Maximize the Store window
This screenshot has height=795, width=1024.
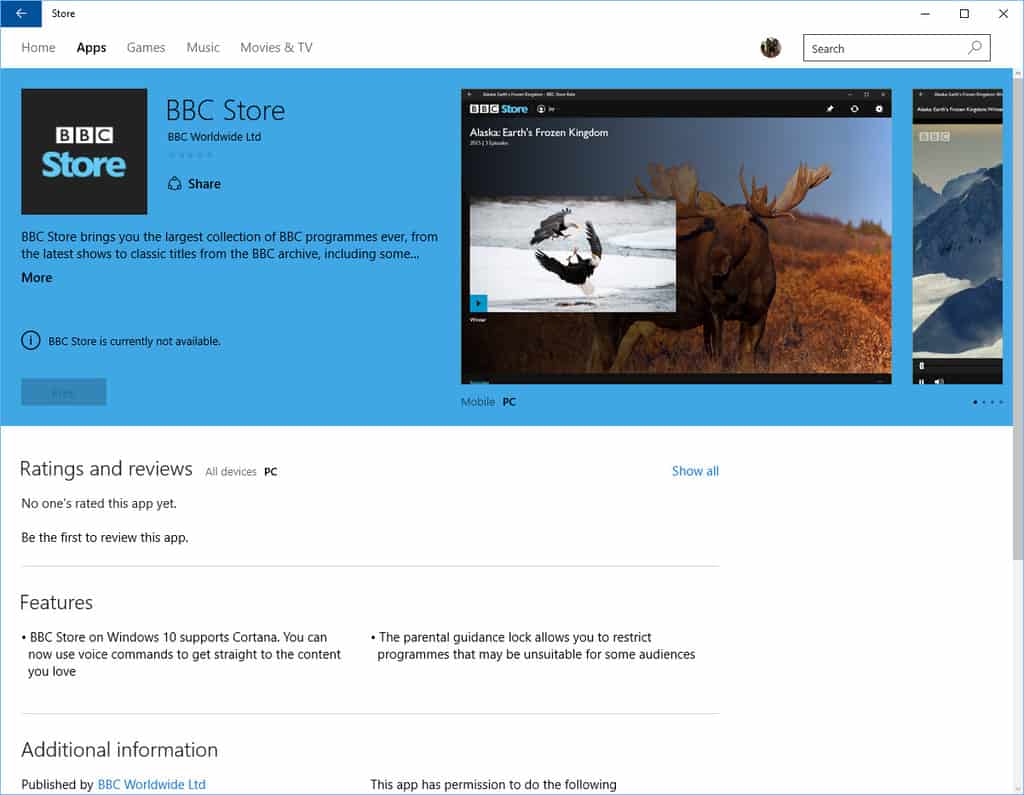(x=964, y=13)
